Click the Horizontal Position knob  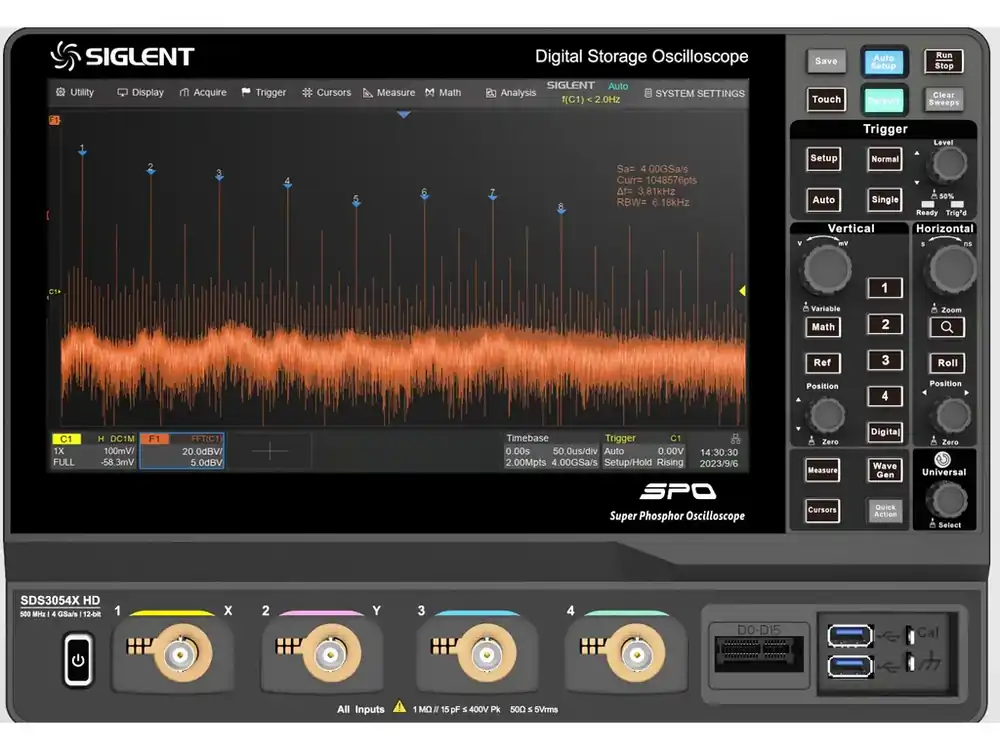pyautogui.click(x=951, y=415)
